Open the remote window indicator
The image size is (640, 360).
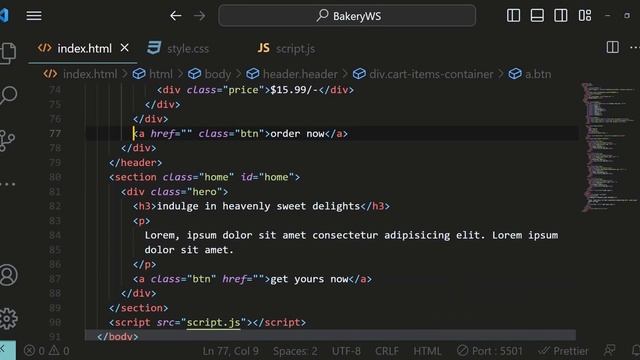pos(8,350)
